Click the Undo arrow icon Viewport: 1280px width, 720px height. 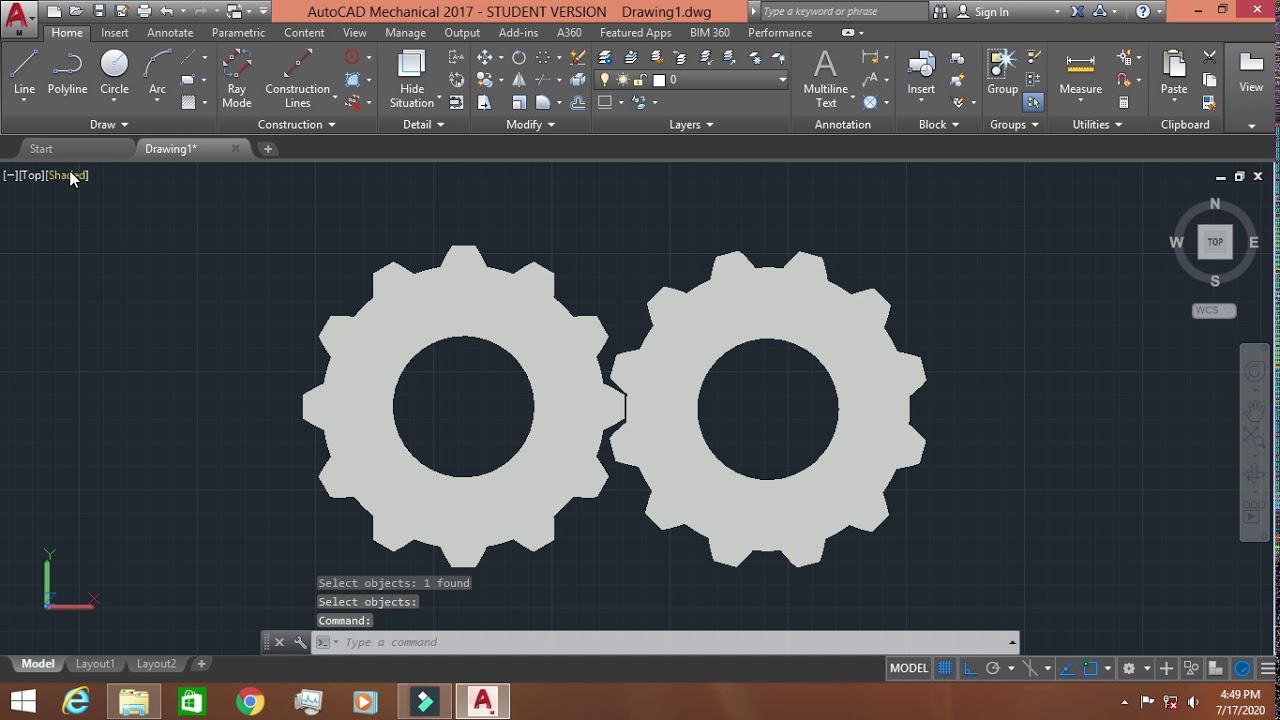click(166, 11)
